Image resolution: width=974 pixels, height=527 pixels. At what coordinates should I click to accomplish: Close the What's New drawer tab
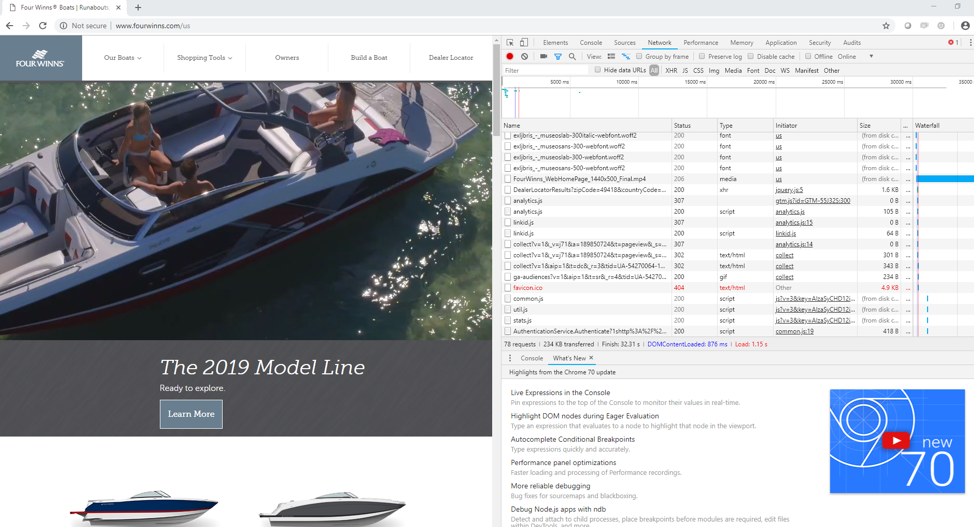pyautogui.click(x=591, y=358)
